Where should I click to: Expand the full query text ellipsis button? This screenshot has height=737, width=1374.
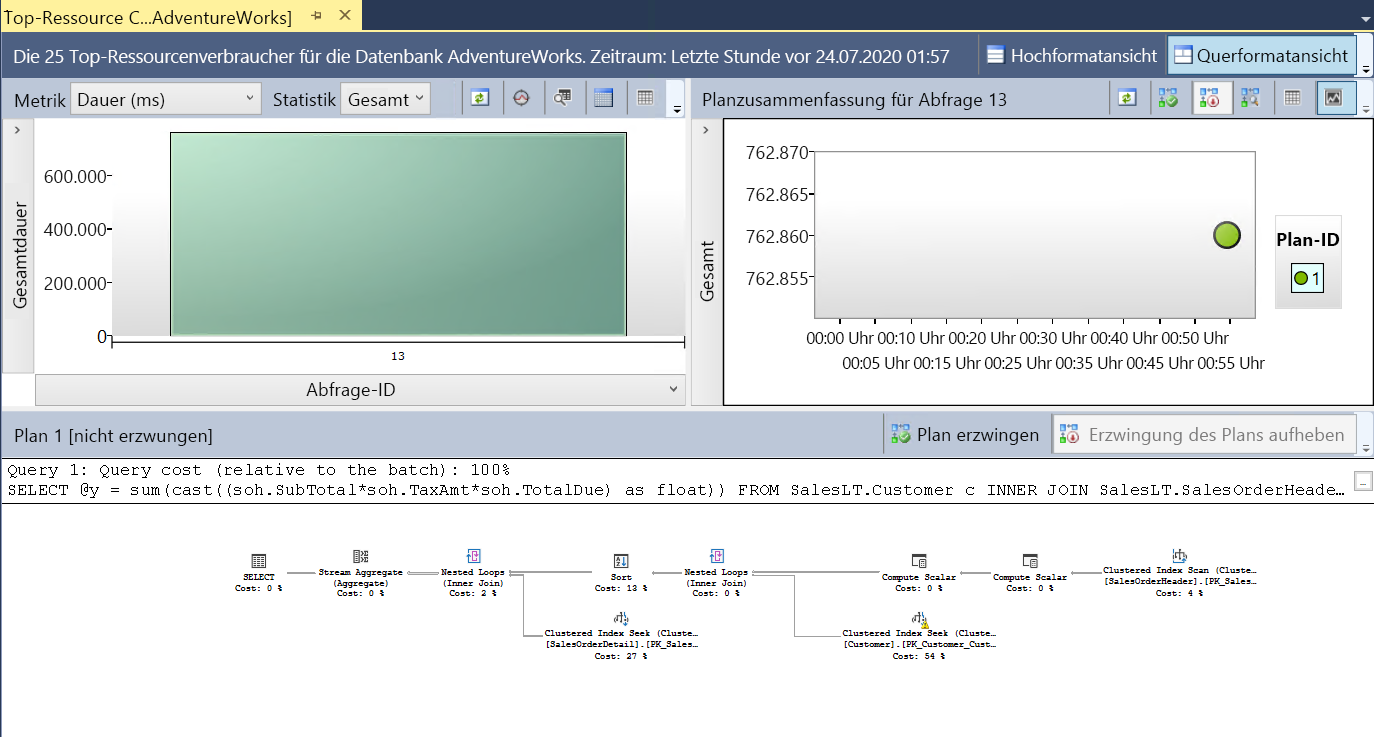(x=1362, y=482)
